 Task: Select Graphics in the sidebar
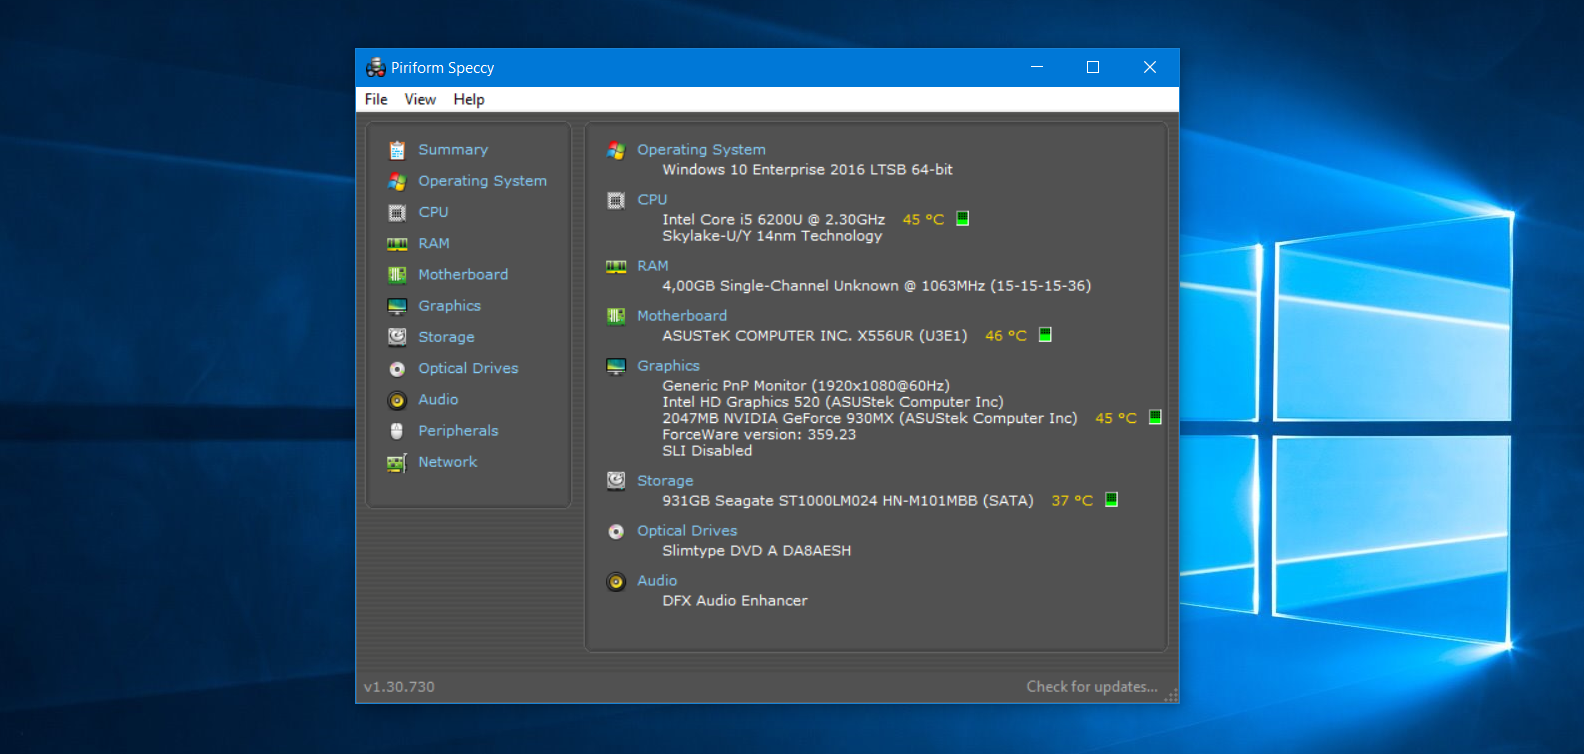[x=449, y=306]
